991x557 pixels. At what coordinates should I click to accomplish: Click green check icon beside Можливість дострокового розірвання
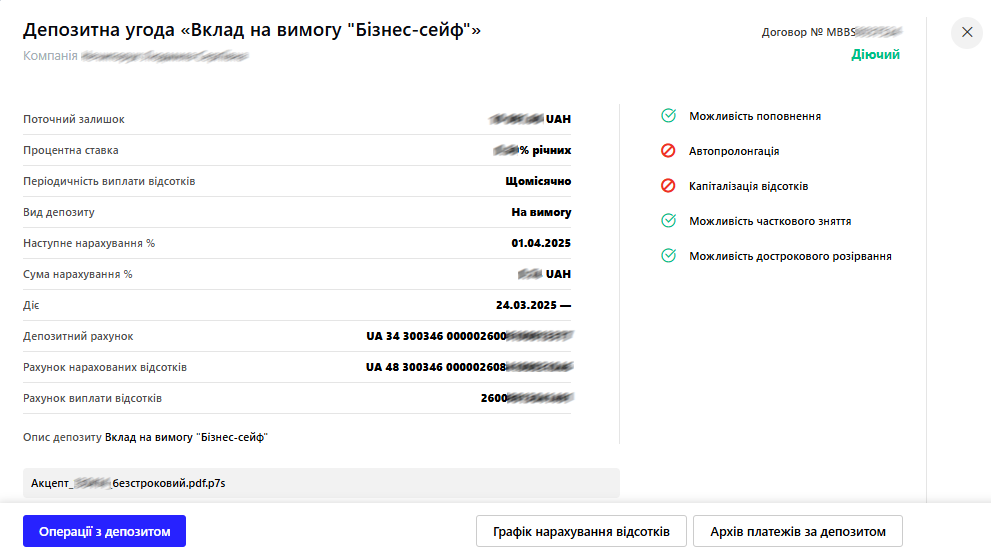coord(668,255)
